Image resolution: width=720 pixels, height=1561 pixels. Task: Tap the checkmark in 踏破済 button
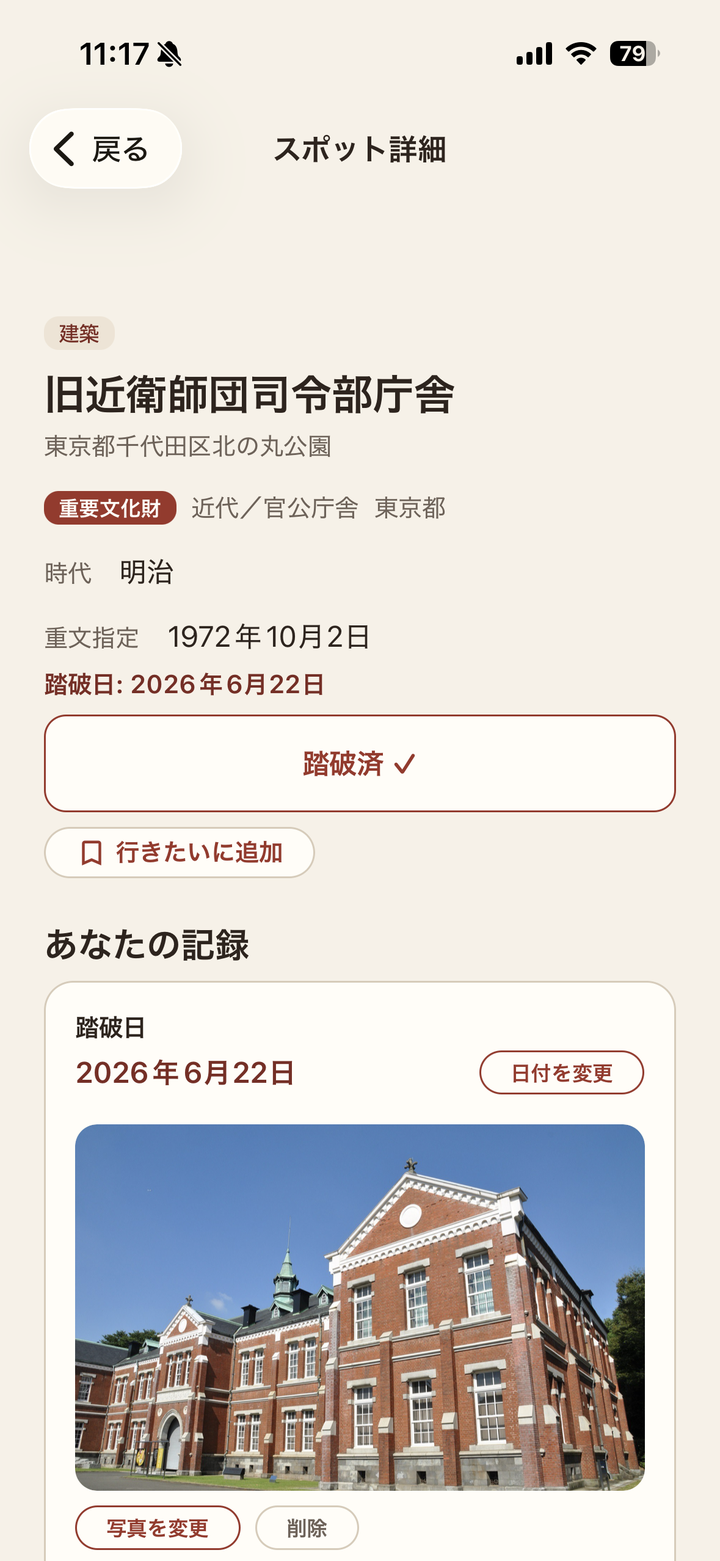[405, 765]
